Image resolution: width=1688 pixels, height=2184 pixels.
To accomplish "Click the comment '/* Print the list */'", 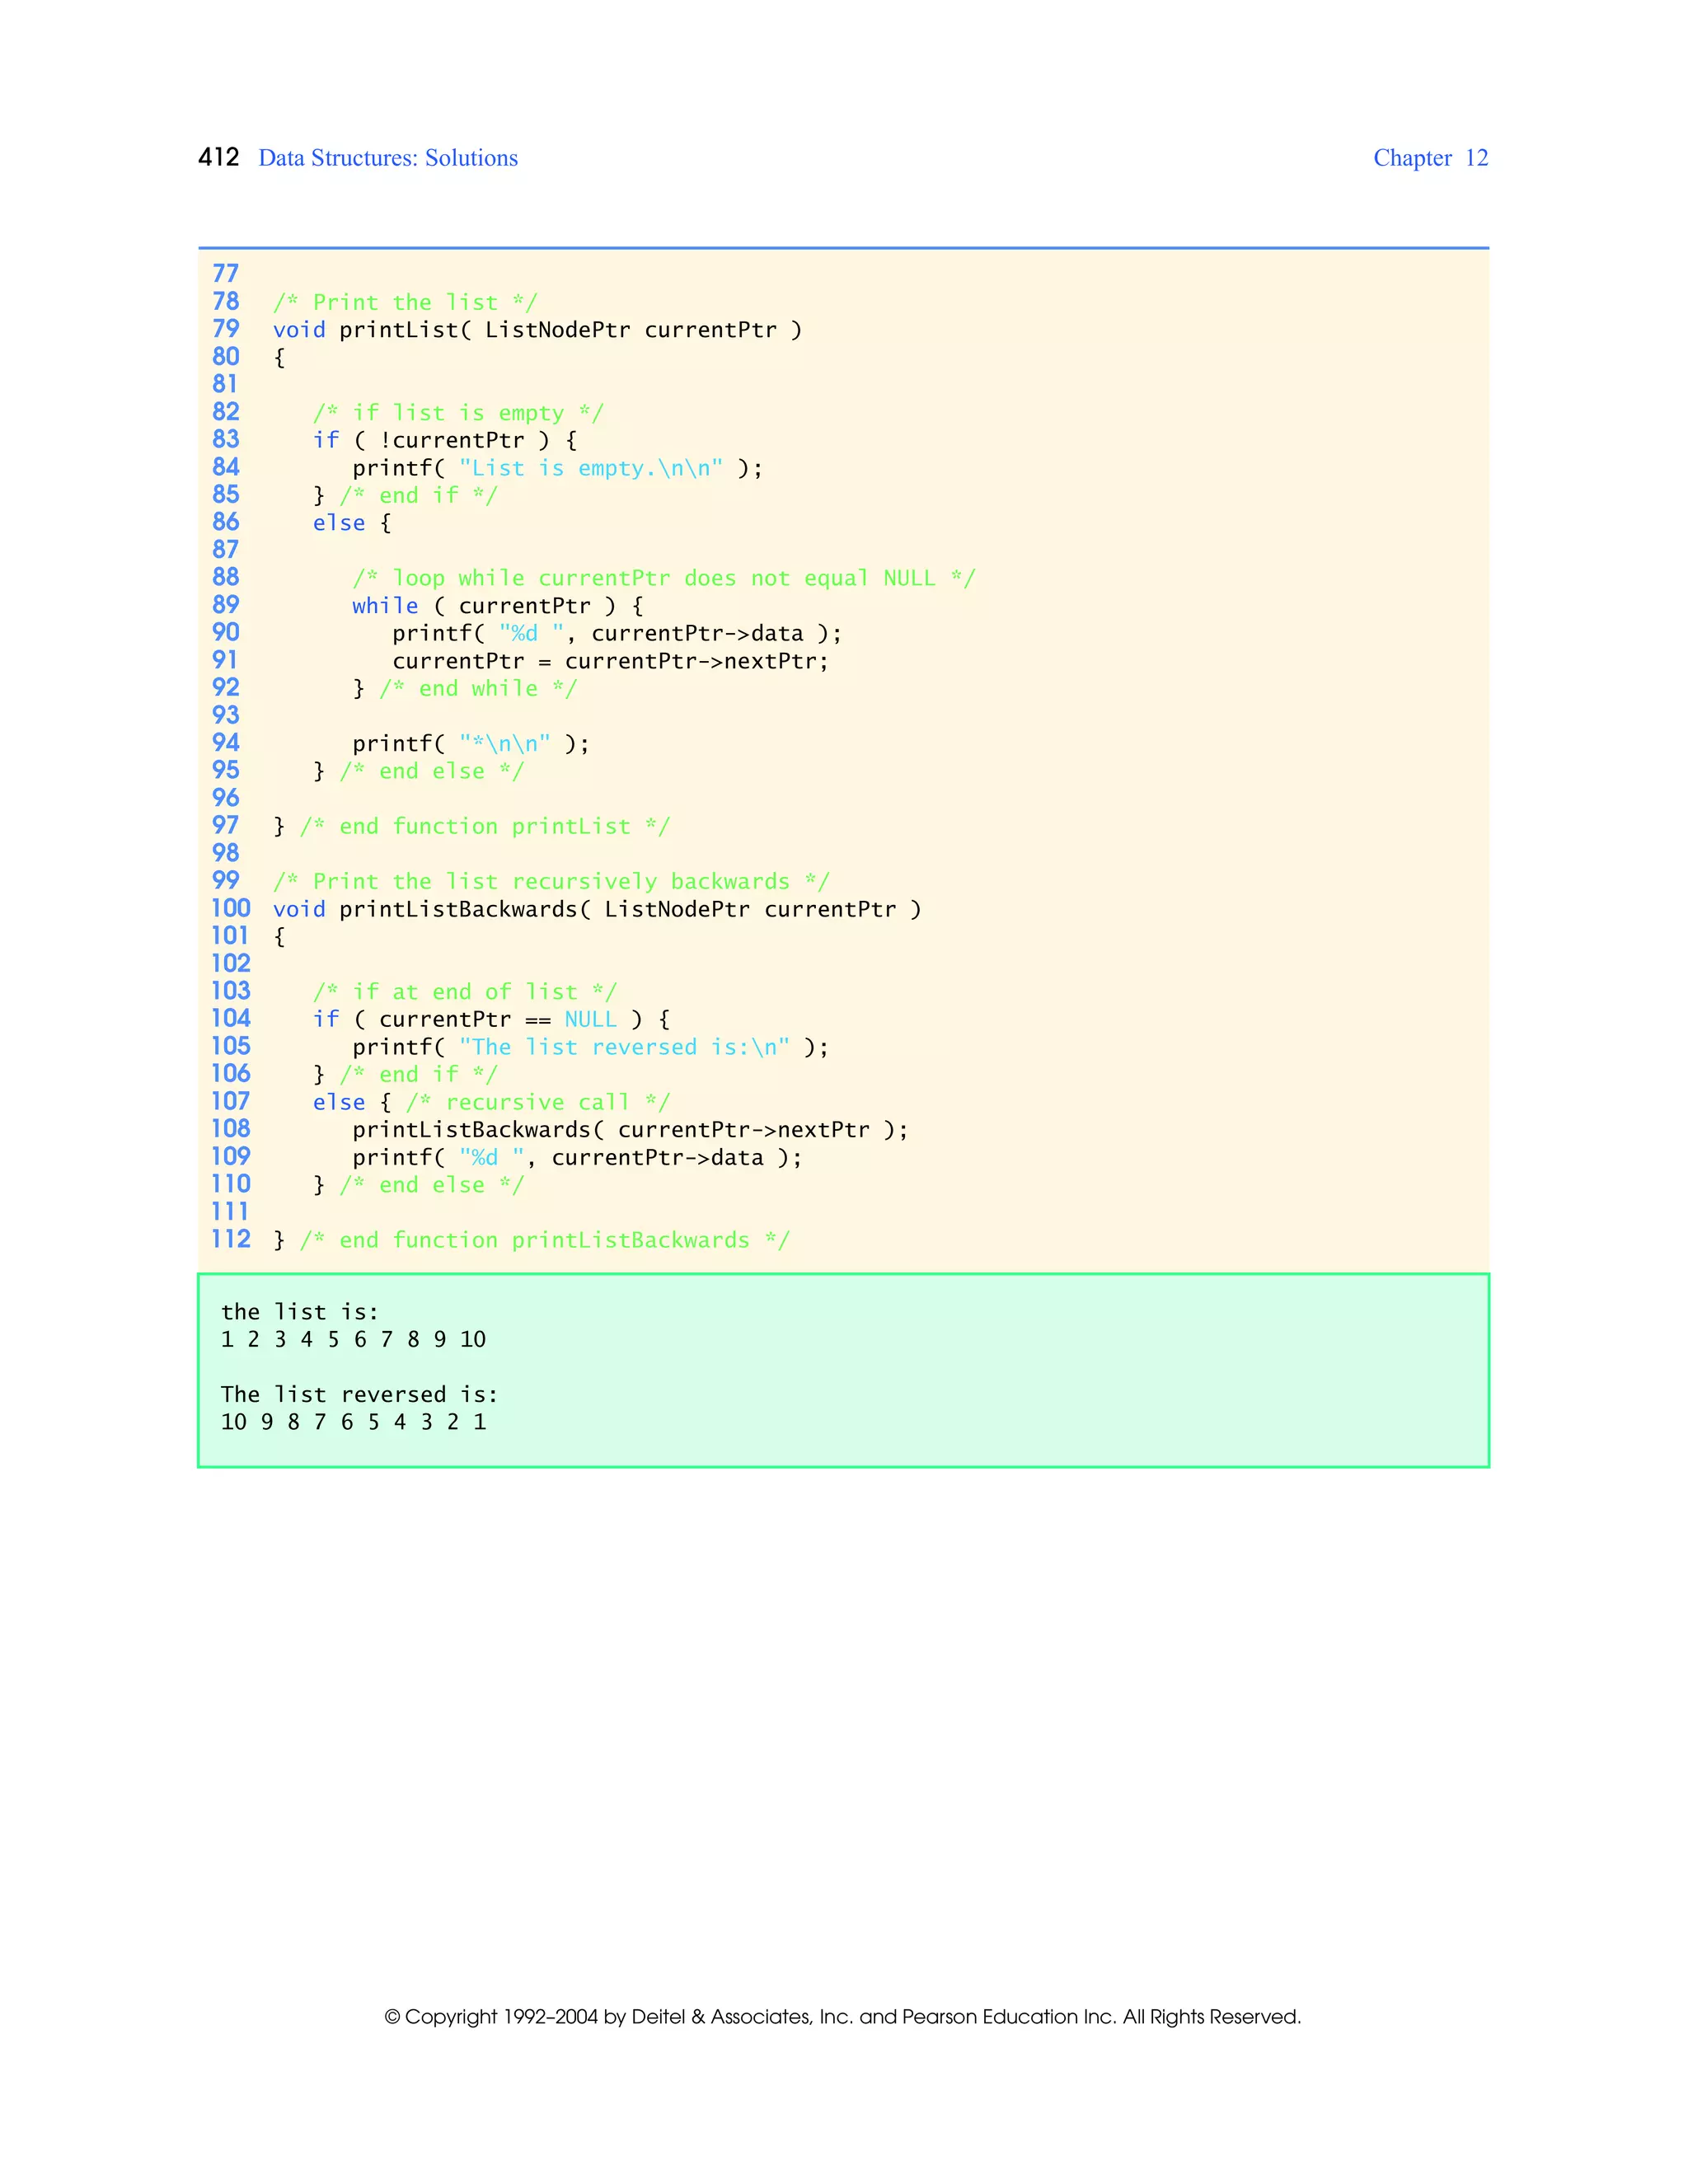I will point(405,303).
